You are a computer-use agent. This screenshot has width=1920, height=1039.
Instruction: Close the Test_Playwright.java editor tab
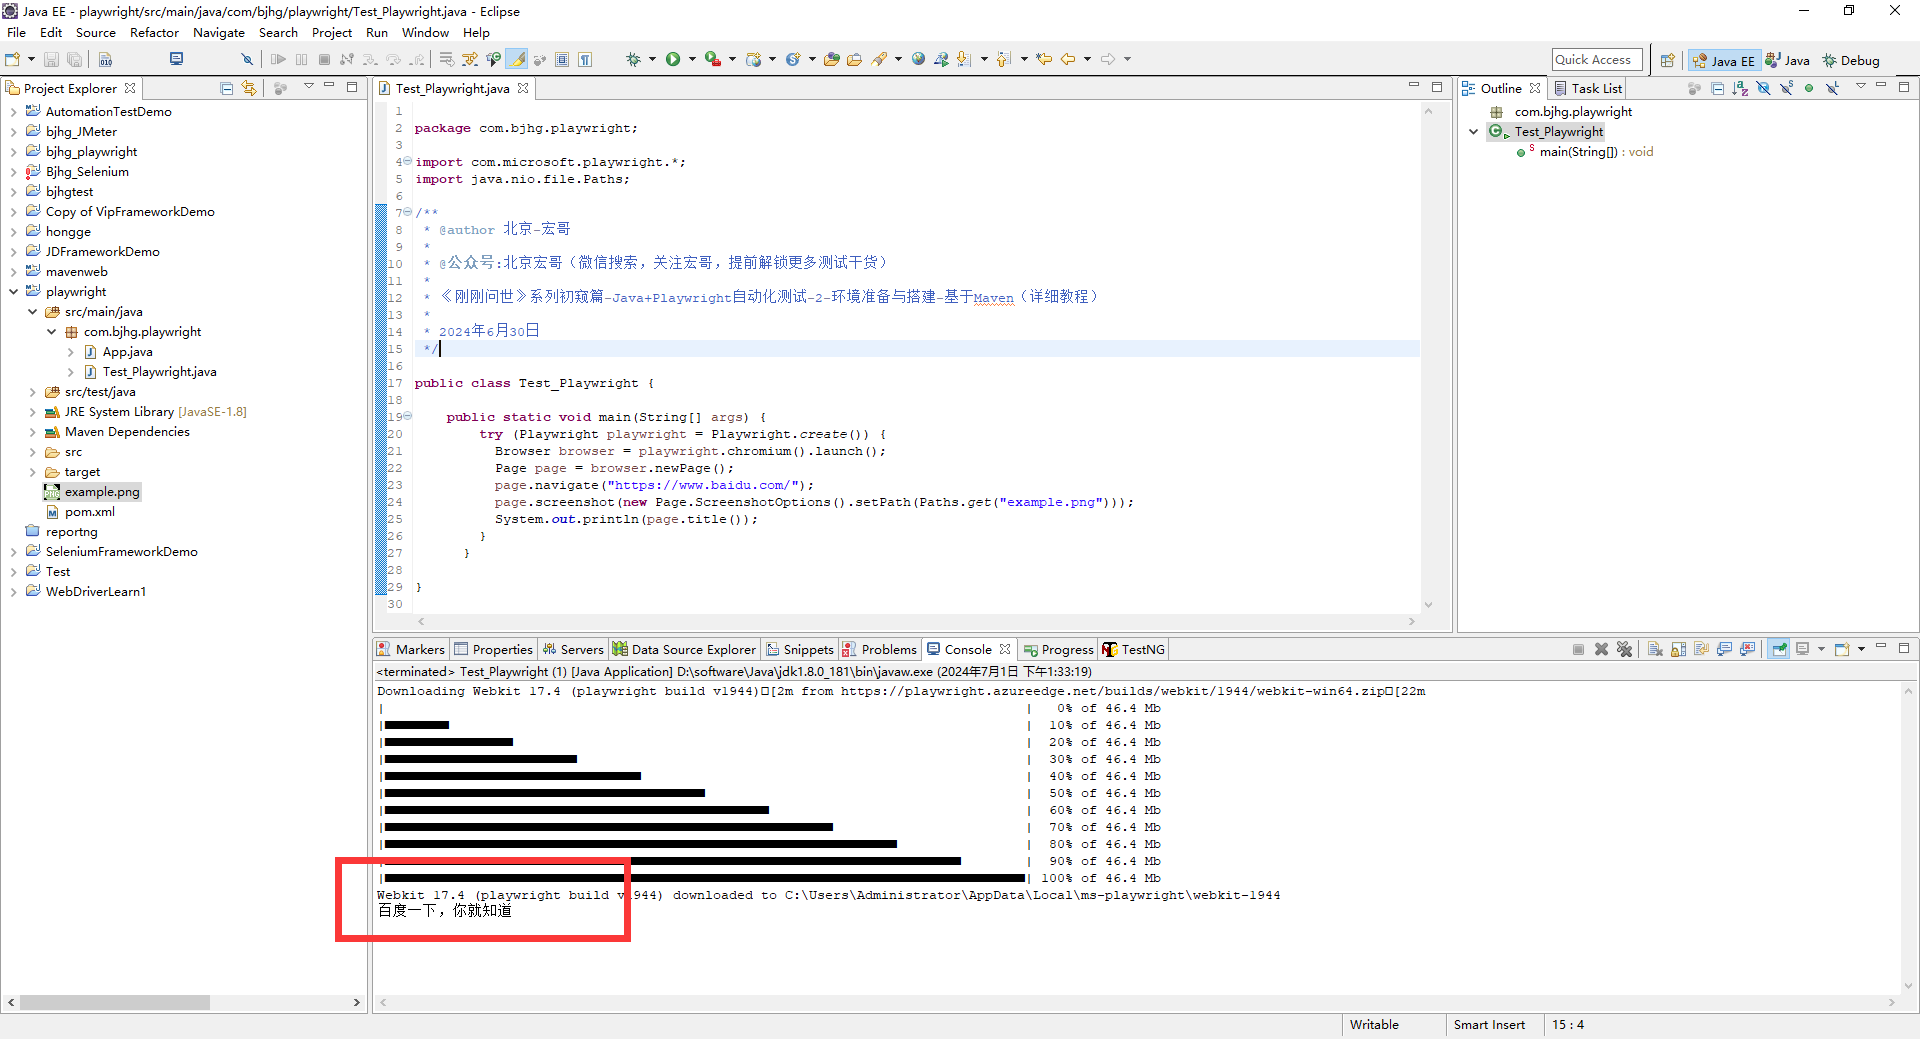pos(523,88)
